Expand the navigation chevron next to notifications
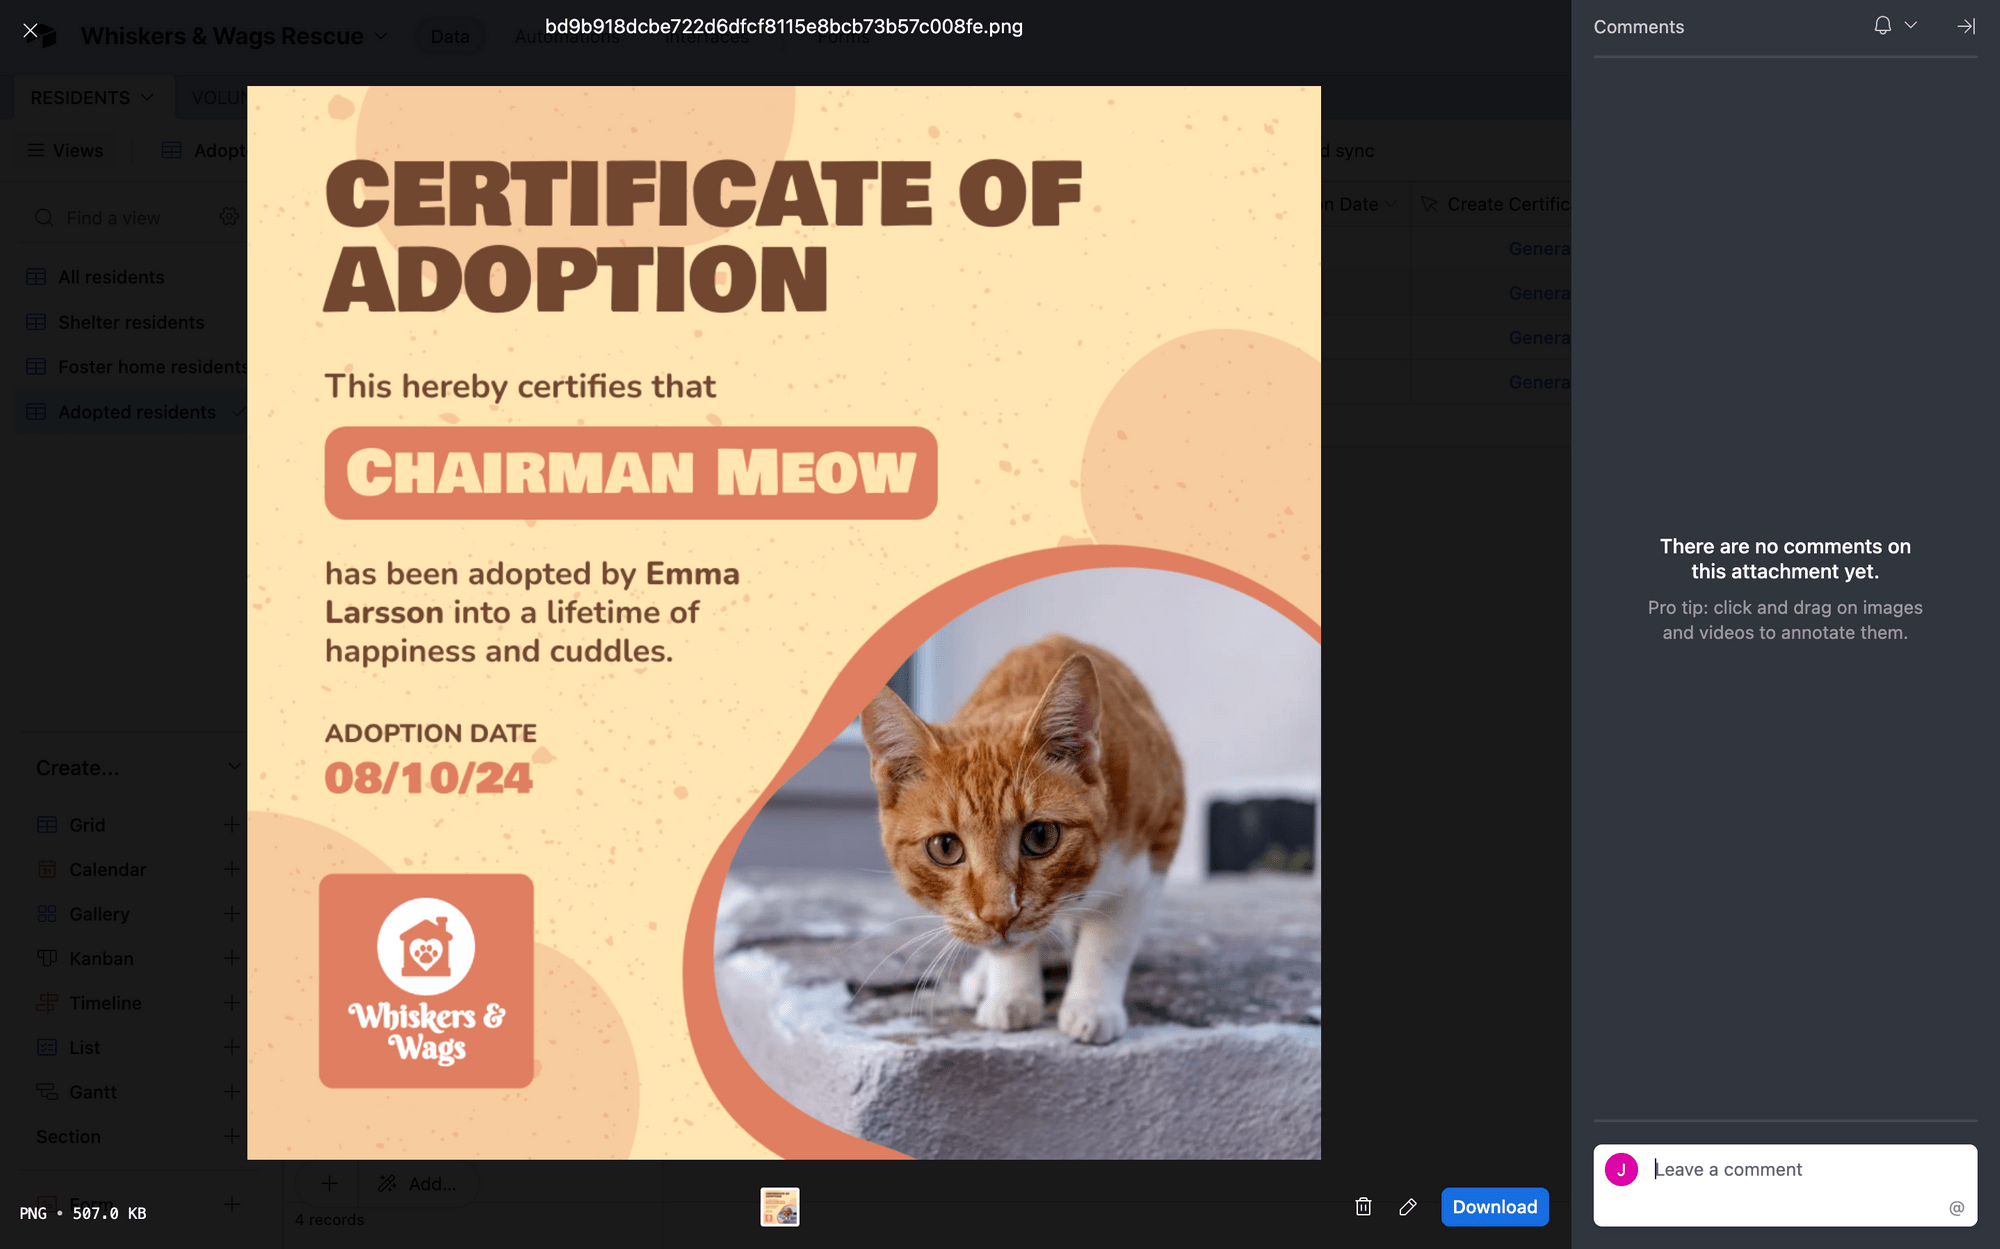 (1911, 26)
